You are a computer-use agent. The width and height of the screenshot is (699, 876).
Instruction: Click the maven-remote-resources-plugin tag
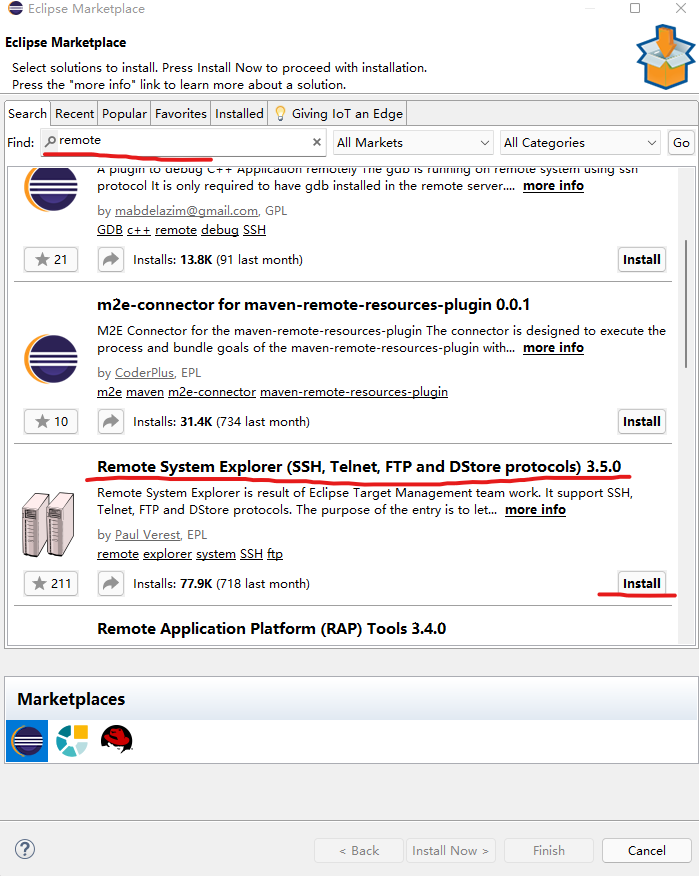354,392
